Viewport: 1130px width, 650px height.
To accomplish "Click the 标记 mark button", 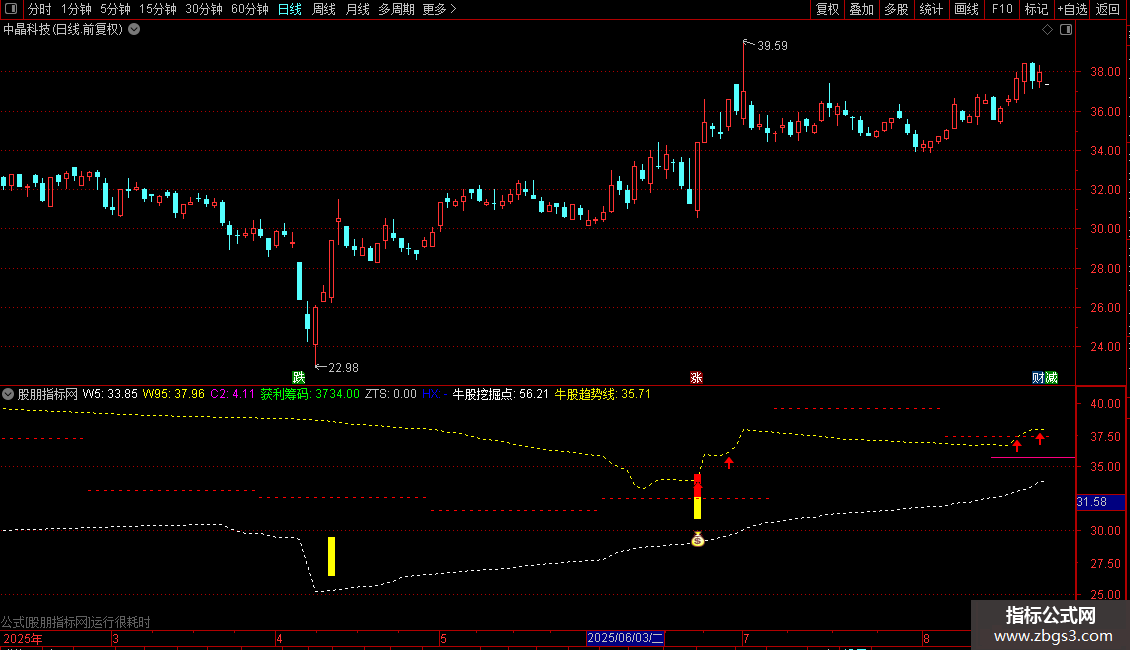I will click(x=1036, y=9).
